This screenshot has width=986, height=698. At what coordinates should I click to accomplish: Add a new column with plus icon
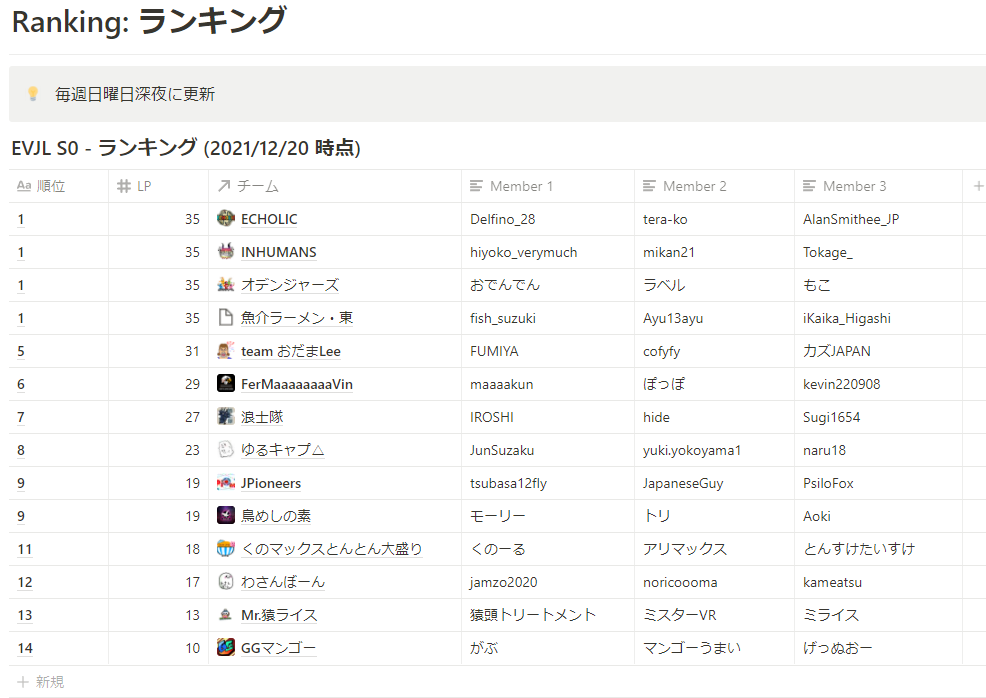tap(978, 186)
